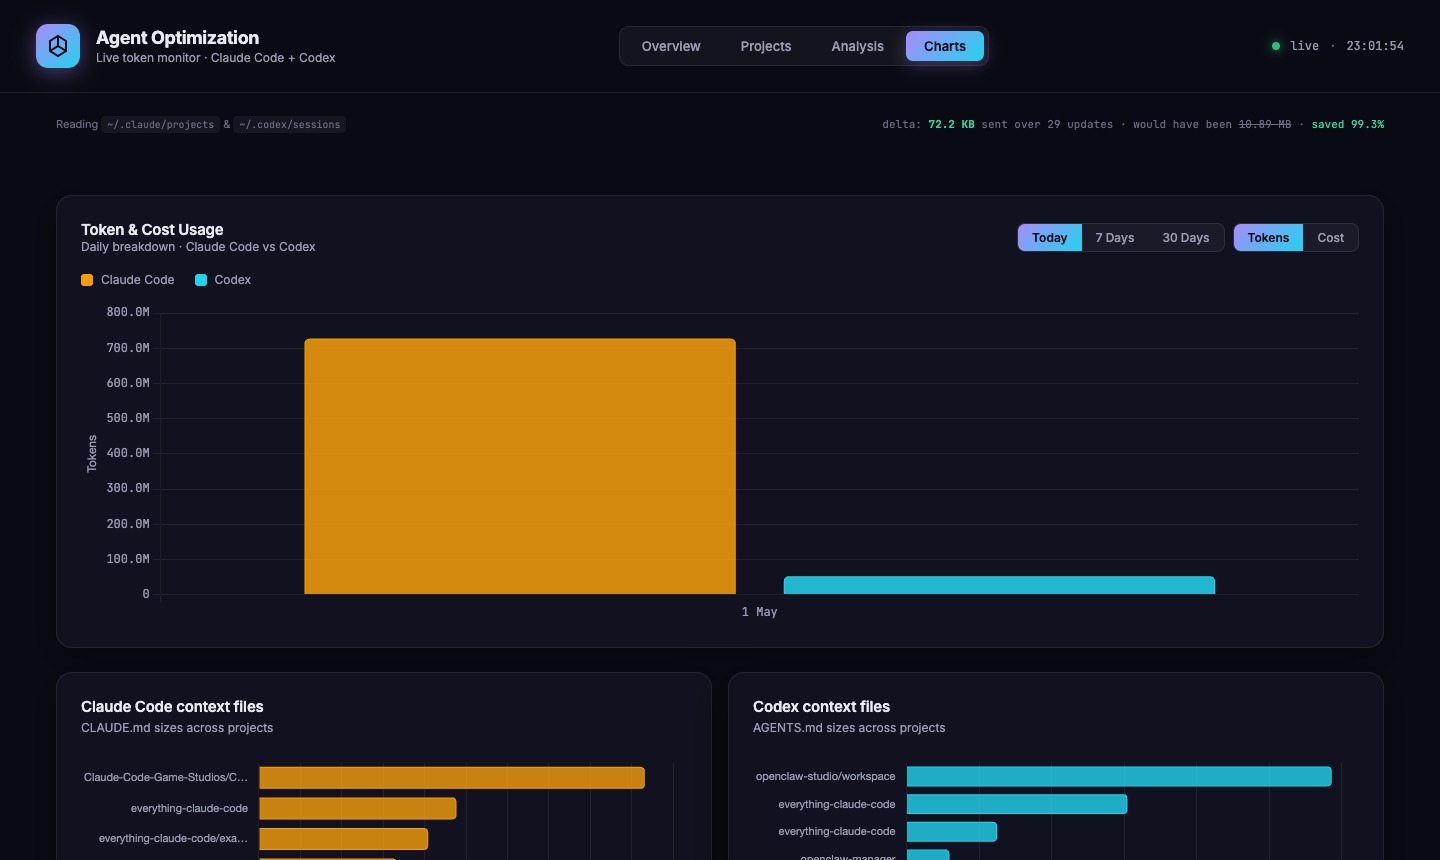Click the Claude-Code-Game-Studios orange bar
Viewport: 1440px width, 860px height.
tap(452, 778)
